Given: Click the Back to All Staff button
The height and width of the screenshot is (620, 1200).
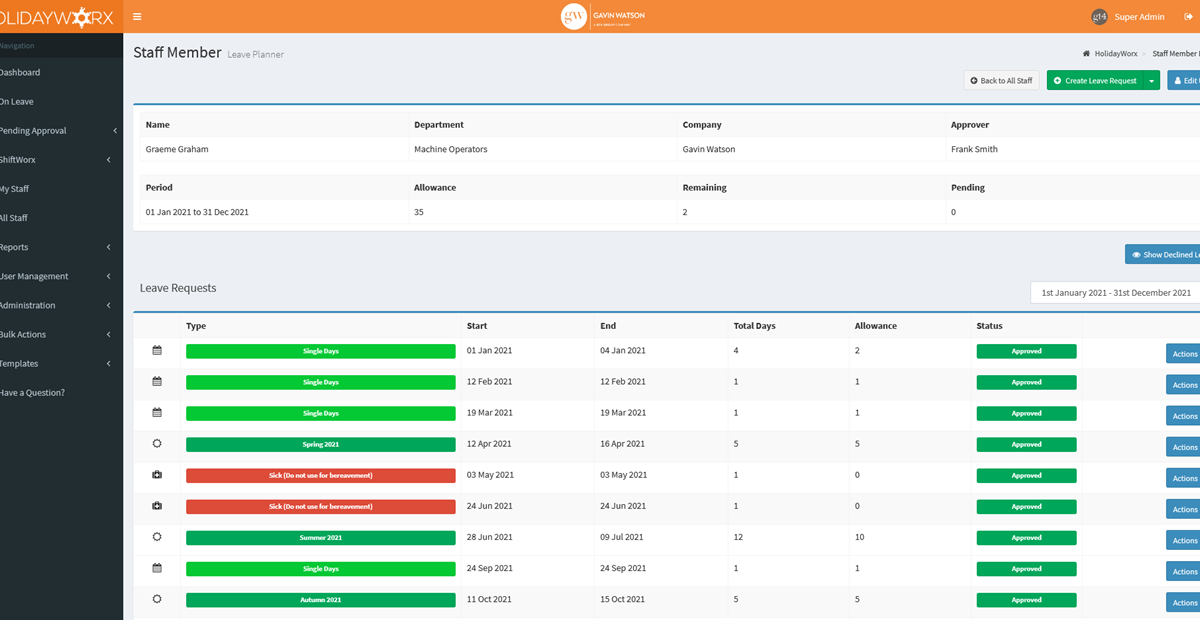Looking at the screenshot, I should [x=1001, y=81].
